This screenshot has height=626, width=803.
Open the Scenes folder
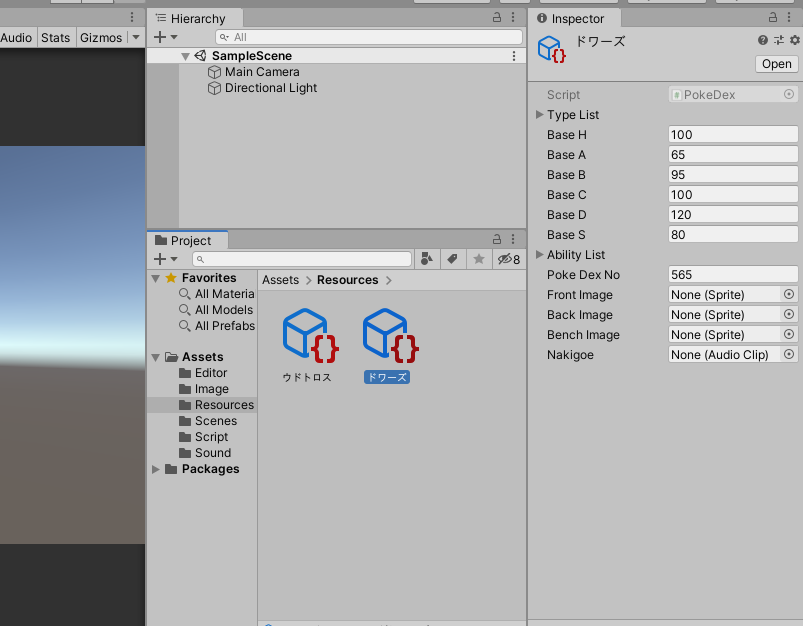click(x=208, y=421)
